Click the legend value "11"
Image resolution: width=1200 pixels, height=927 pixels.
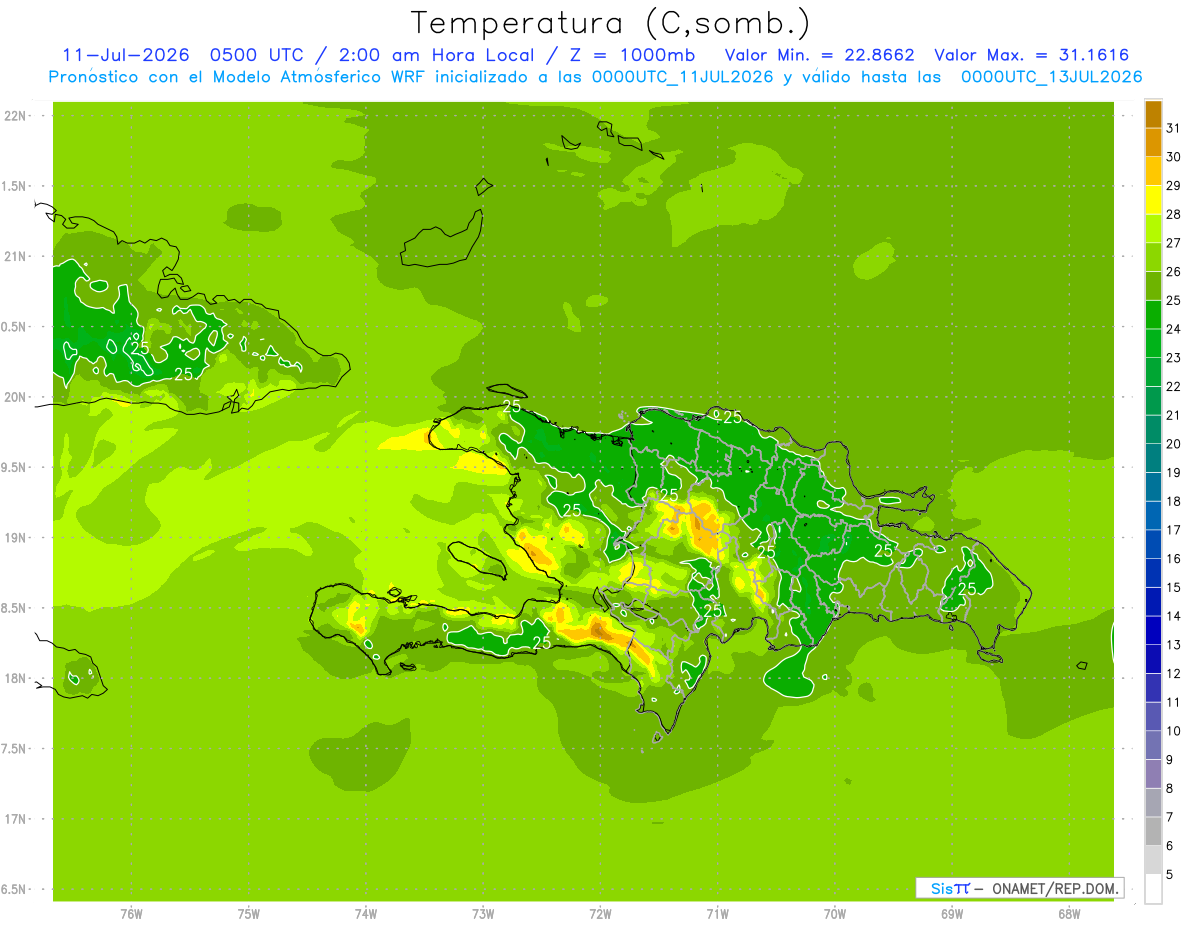click(1173, 703)
